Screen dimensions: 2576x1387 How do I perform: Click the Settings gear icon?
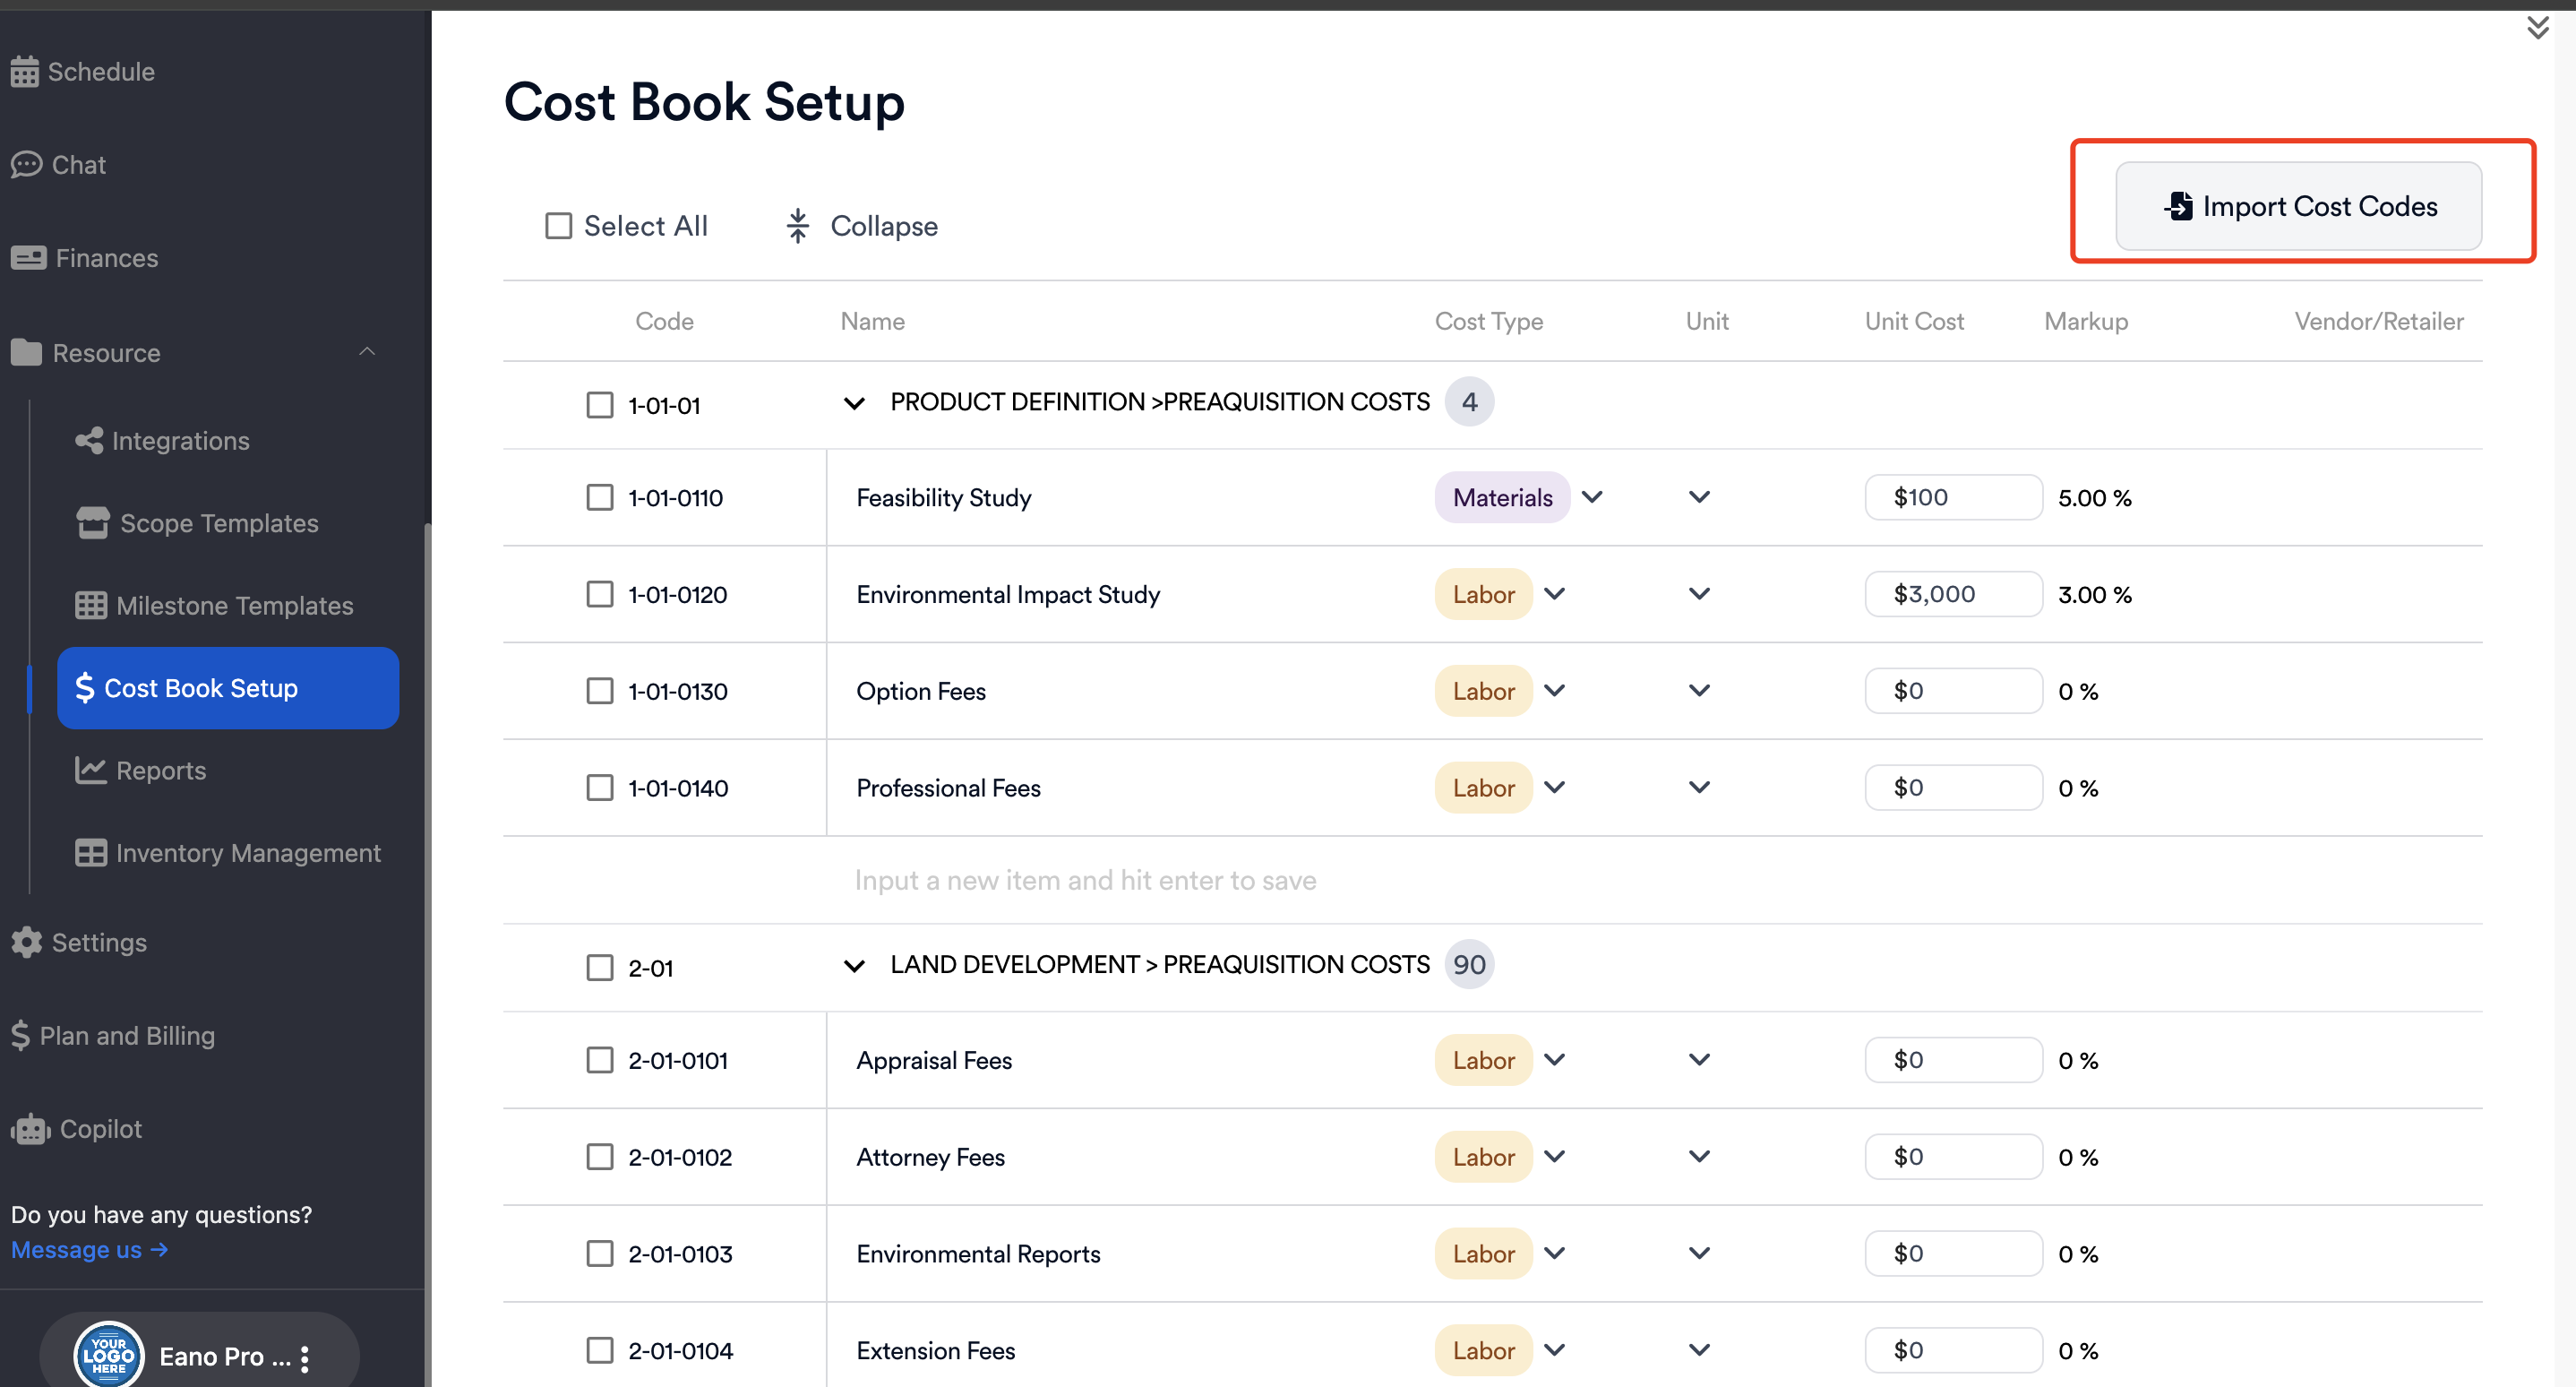click(x=27, y=942)
